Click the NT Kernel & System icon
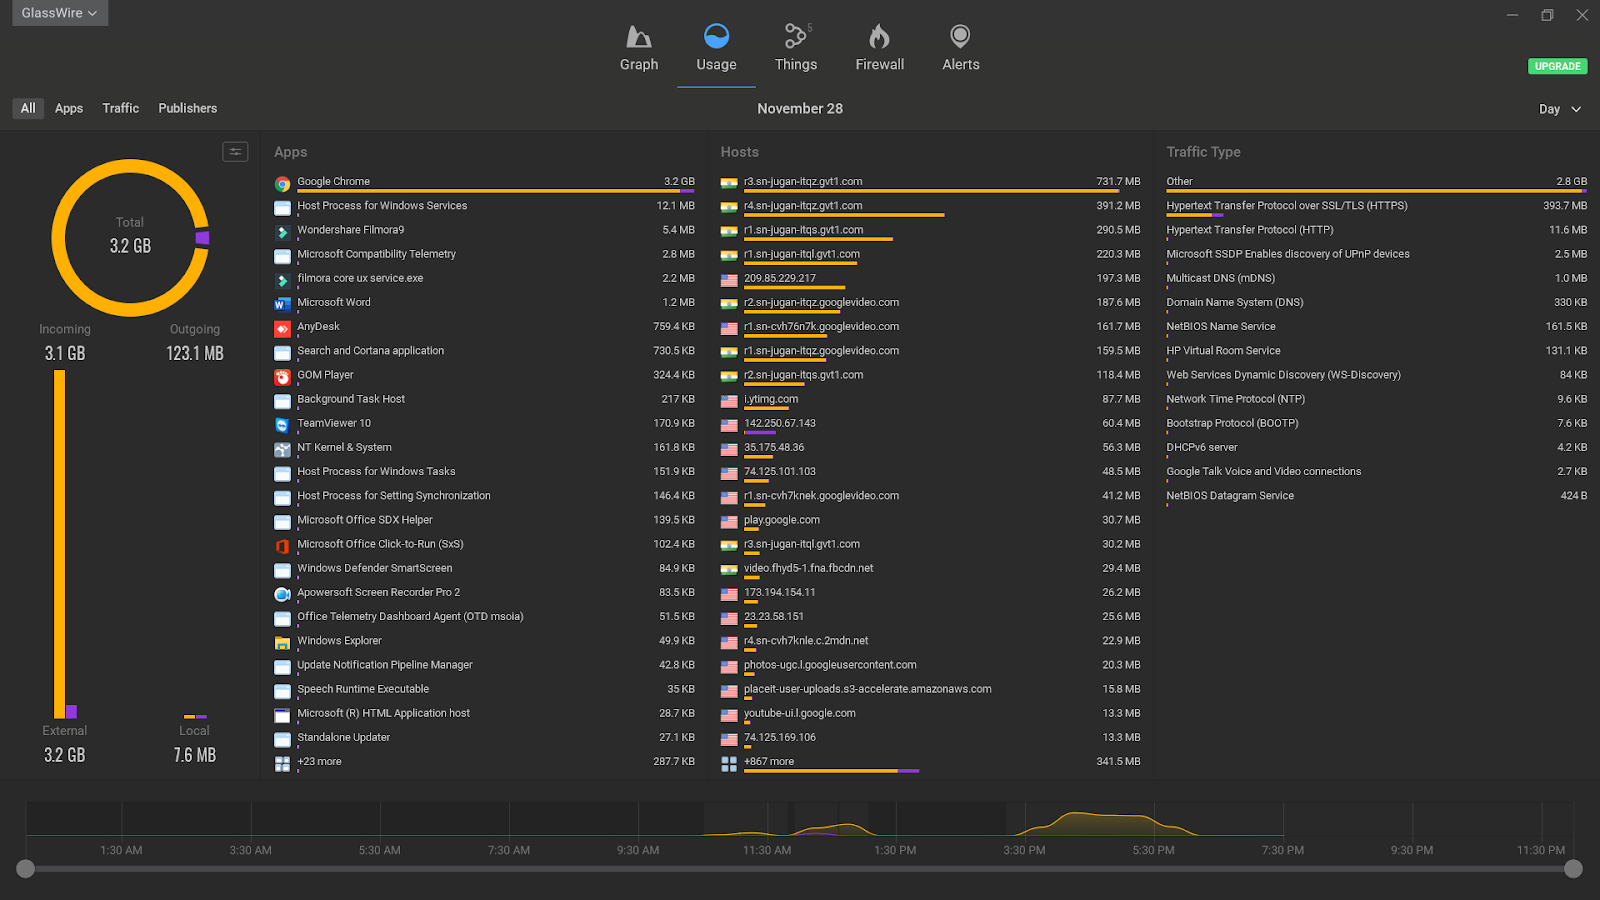The image size is (1600, 900). 282,449
